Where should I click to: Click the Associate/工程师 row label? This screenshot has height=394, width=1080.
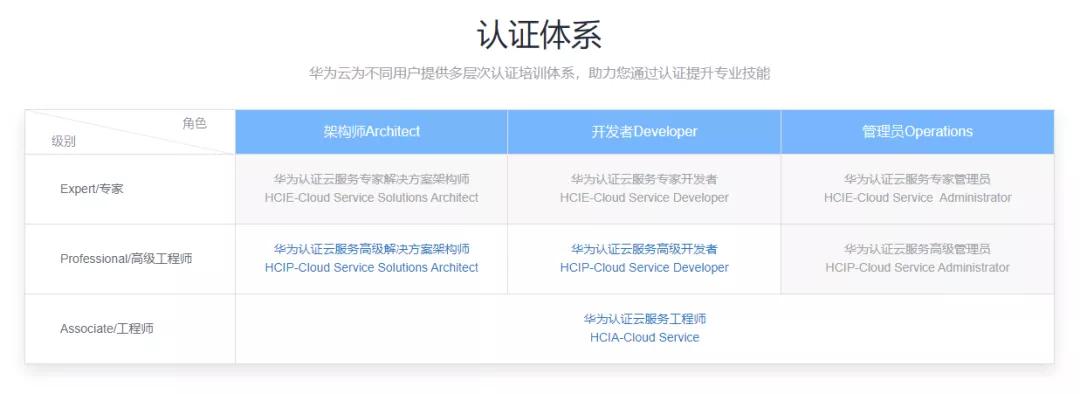pos(107,329)
